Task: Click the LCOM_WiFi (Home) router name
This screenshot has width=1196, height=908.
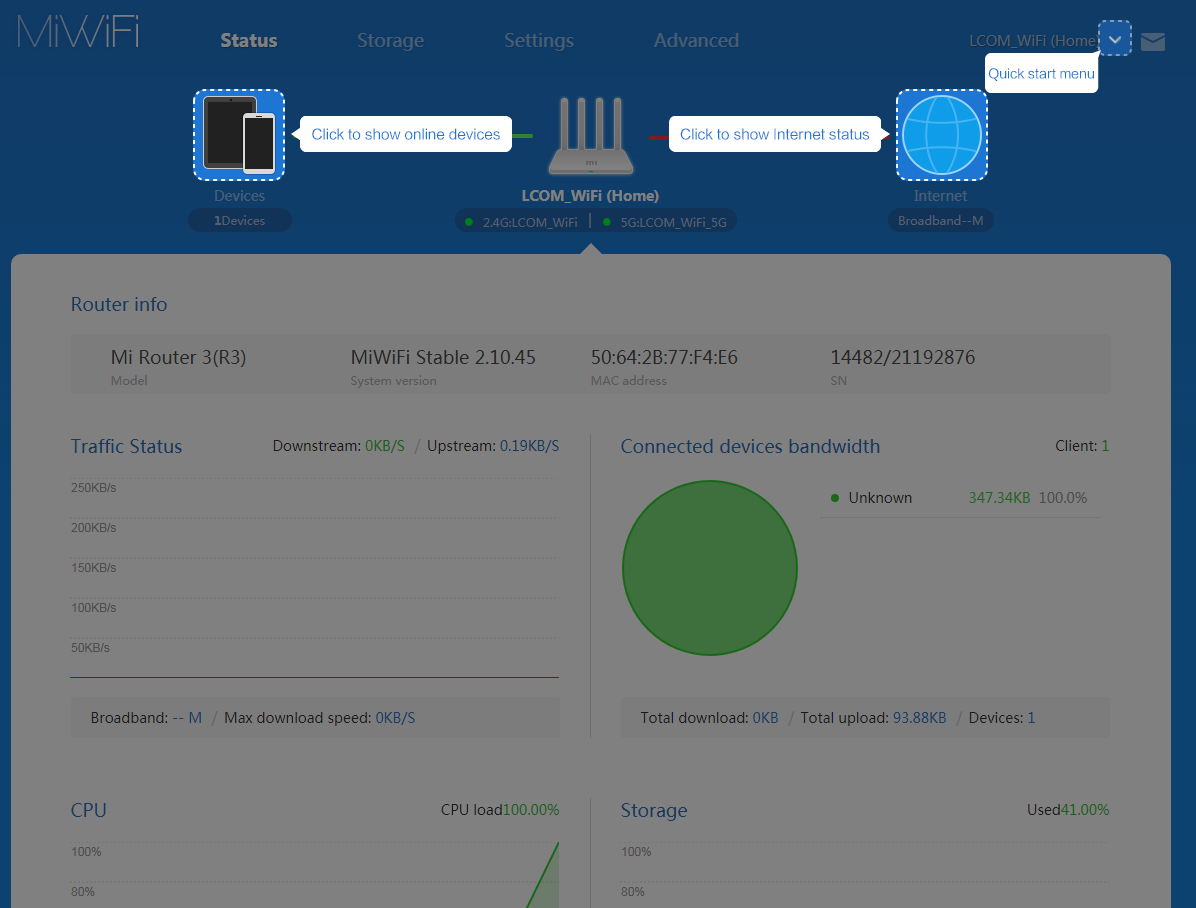Action: tap(590, 196)
